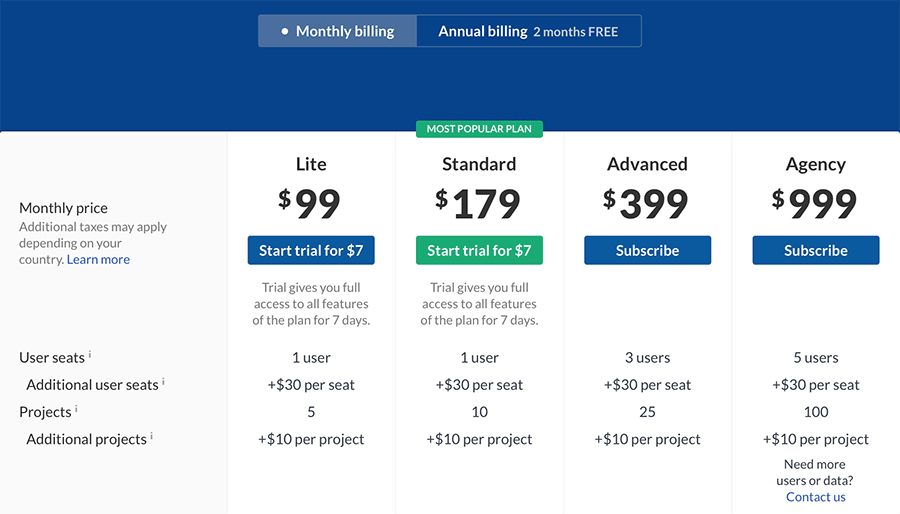
Task: Subscribe to the Agency plan
Action: tap(816, 251)
